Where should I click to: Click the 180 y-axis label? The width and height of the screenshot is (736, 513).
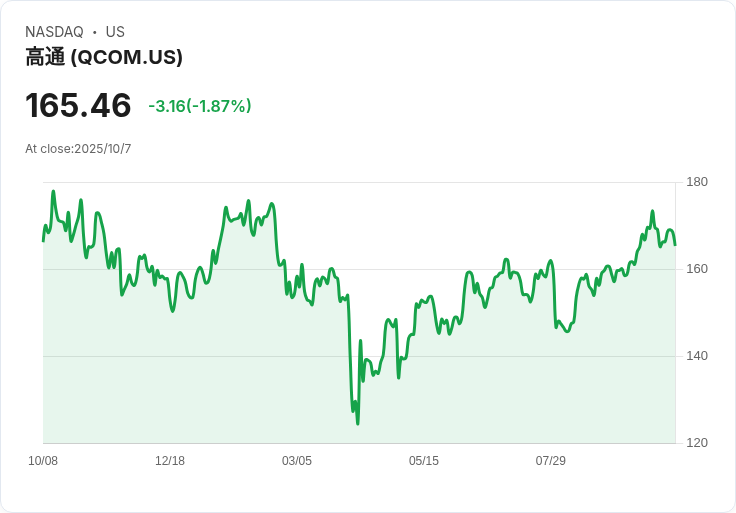(x=697, y=182)
